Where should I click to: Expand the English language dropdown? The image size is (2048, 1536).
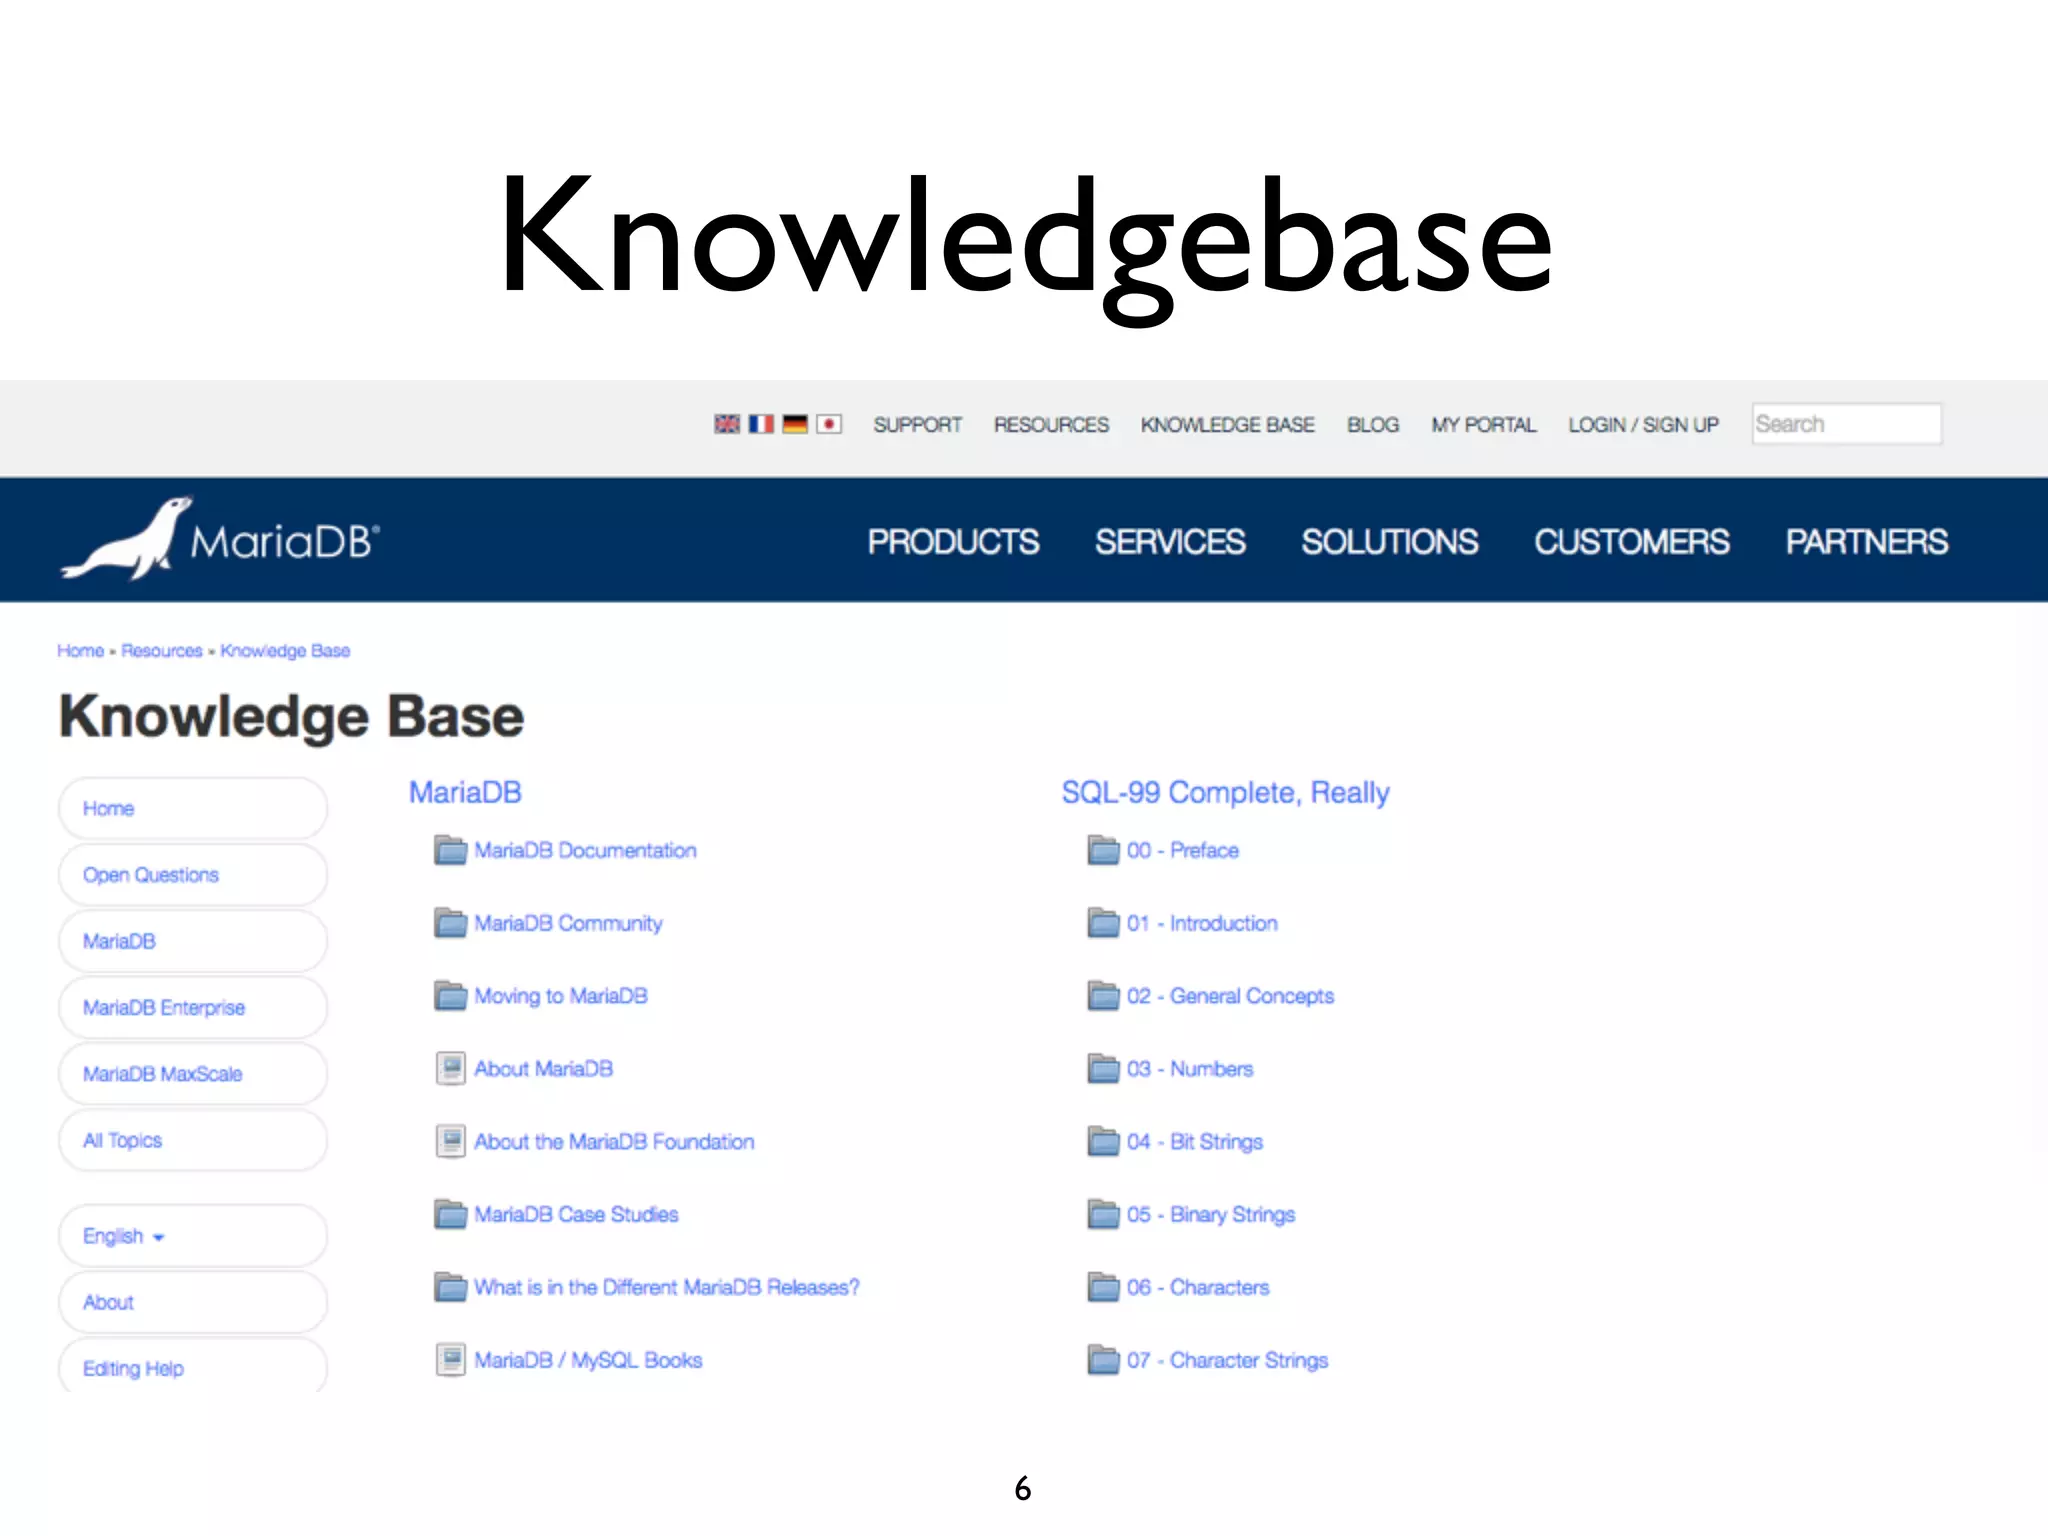coord(193,1236)
